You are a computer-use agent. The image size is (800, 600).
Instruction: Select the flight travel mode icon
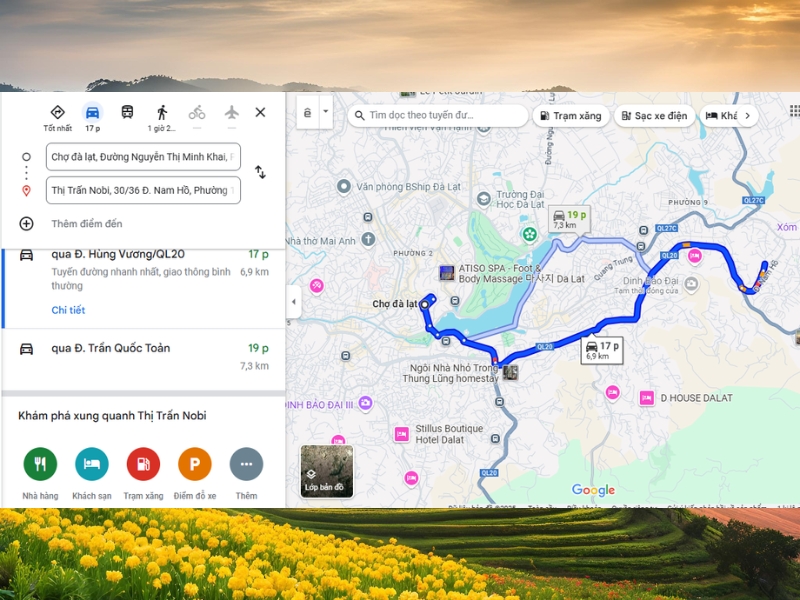232,112
